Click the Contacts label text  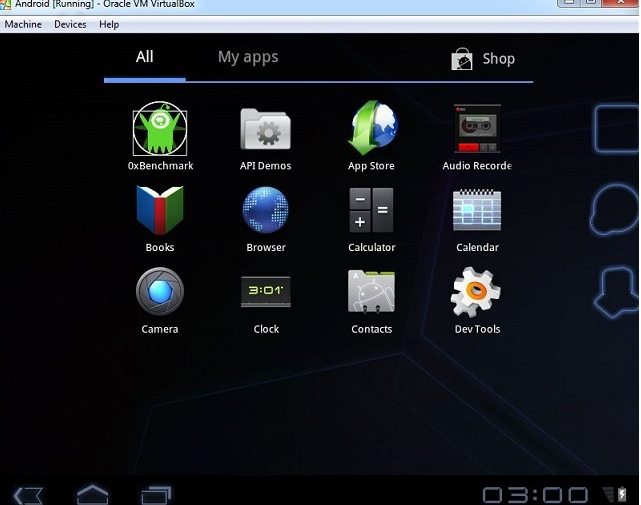[x=372, y=329]
